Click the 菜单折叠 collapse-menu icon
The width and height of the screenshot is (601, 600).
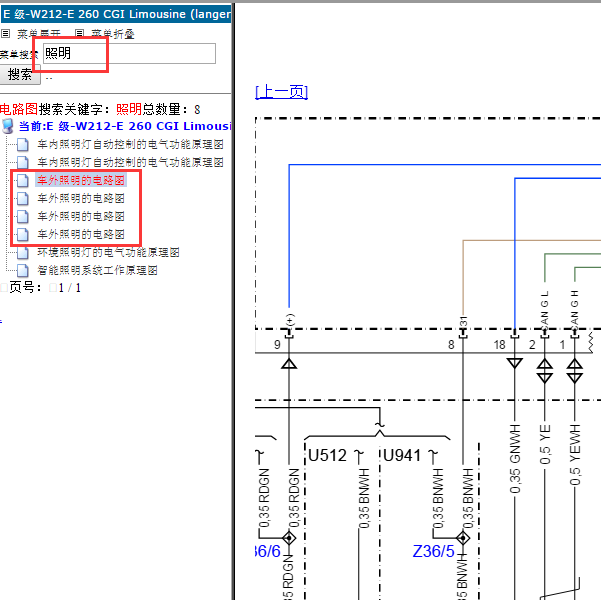tap(79, 33)
